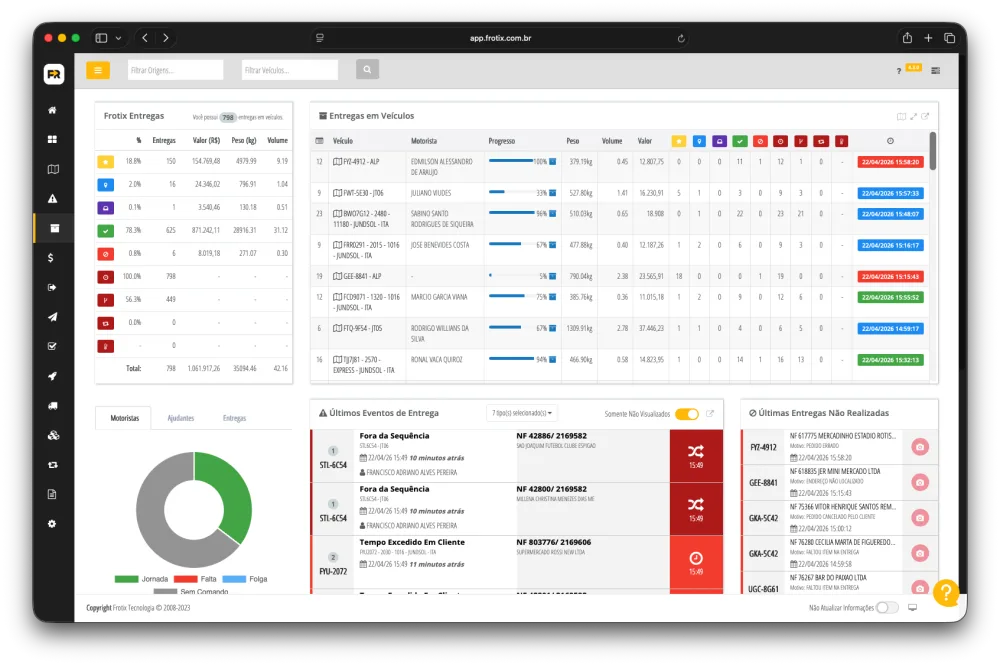
Task: Click the Falta legend item
Action: 195,579
